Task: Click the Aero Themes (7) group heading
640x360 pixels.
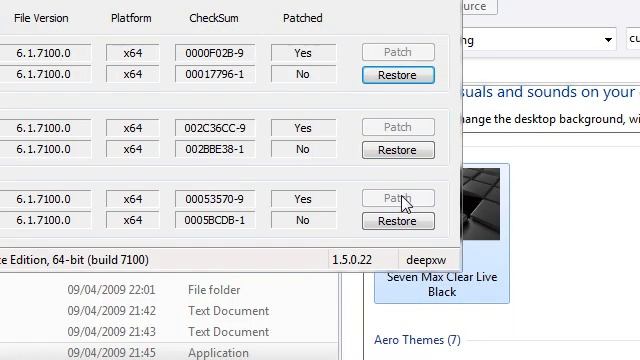Action: click(x=417, y=340)
